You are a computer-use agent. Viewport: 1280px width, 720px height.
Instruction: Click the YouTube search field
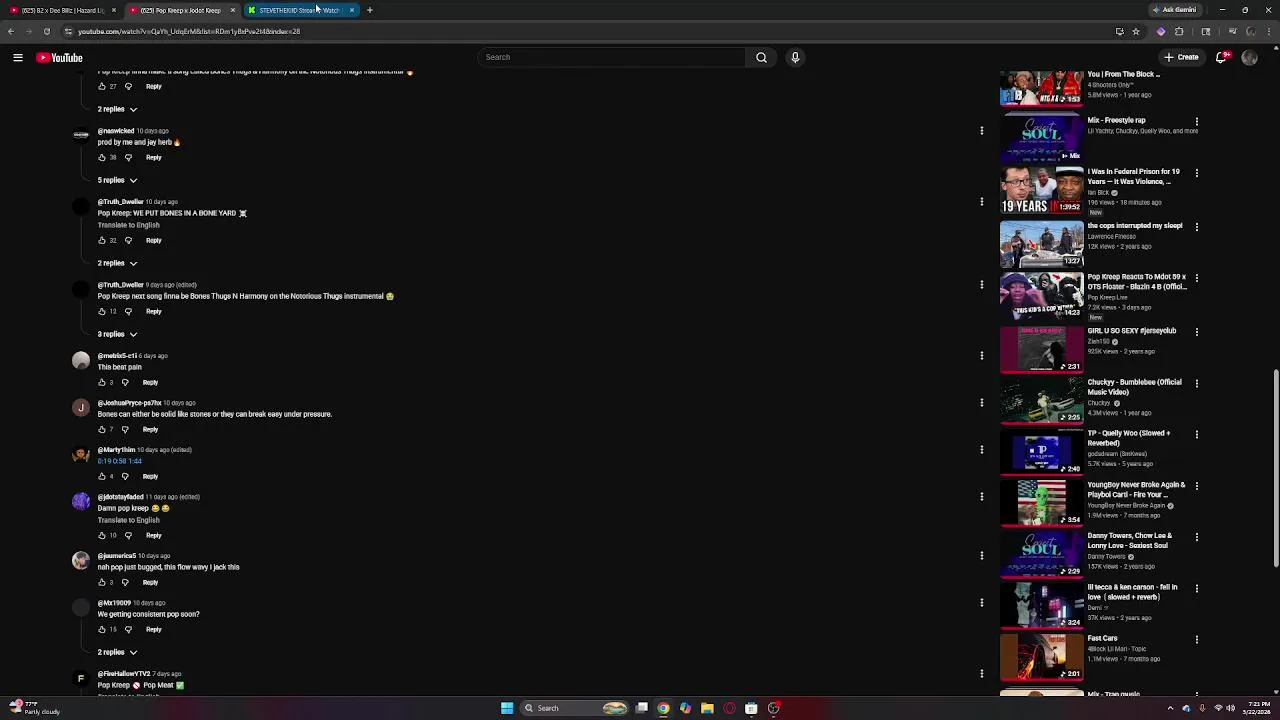[612, 57]
